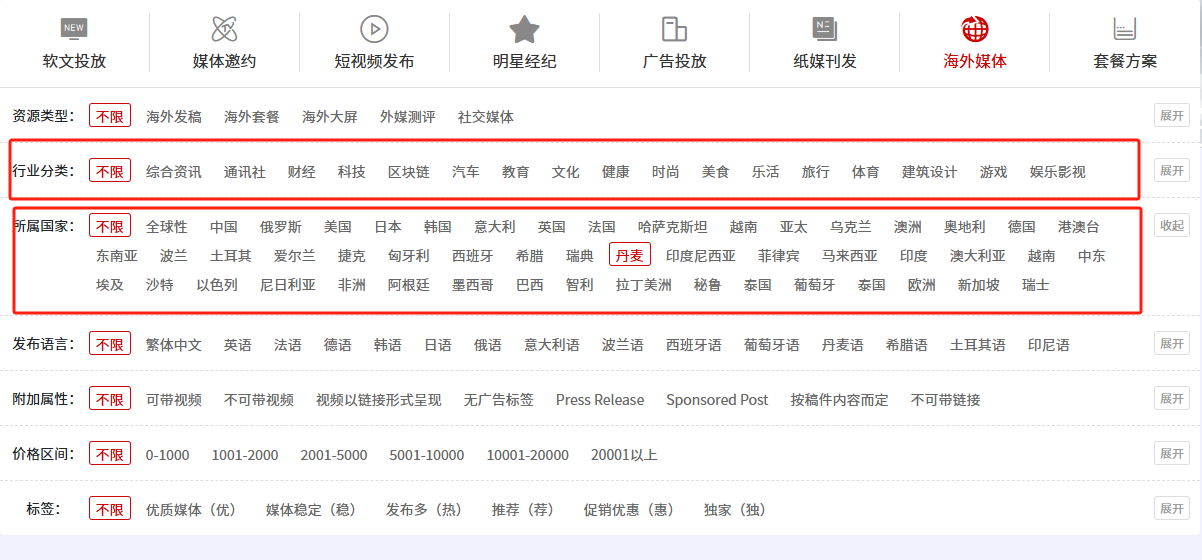1202x560 pixels.
Task: Filter by 区块链 industry category
Action: coord(408,172)
